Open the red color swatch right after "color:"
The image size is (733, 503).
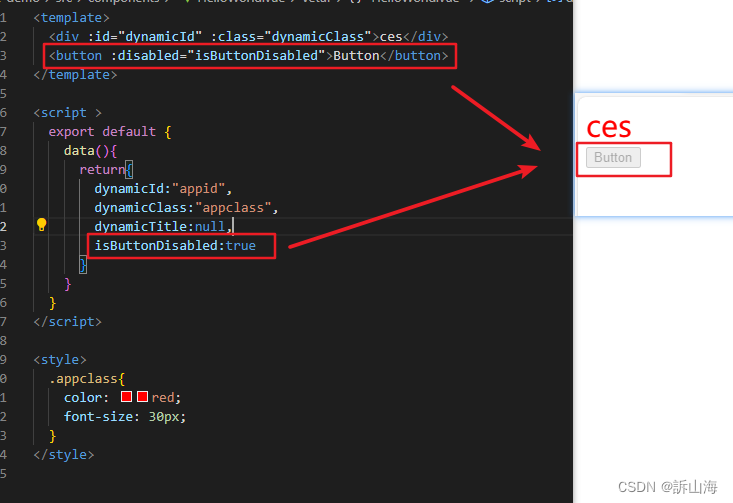(126, 397)
